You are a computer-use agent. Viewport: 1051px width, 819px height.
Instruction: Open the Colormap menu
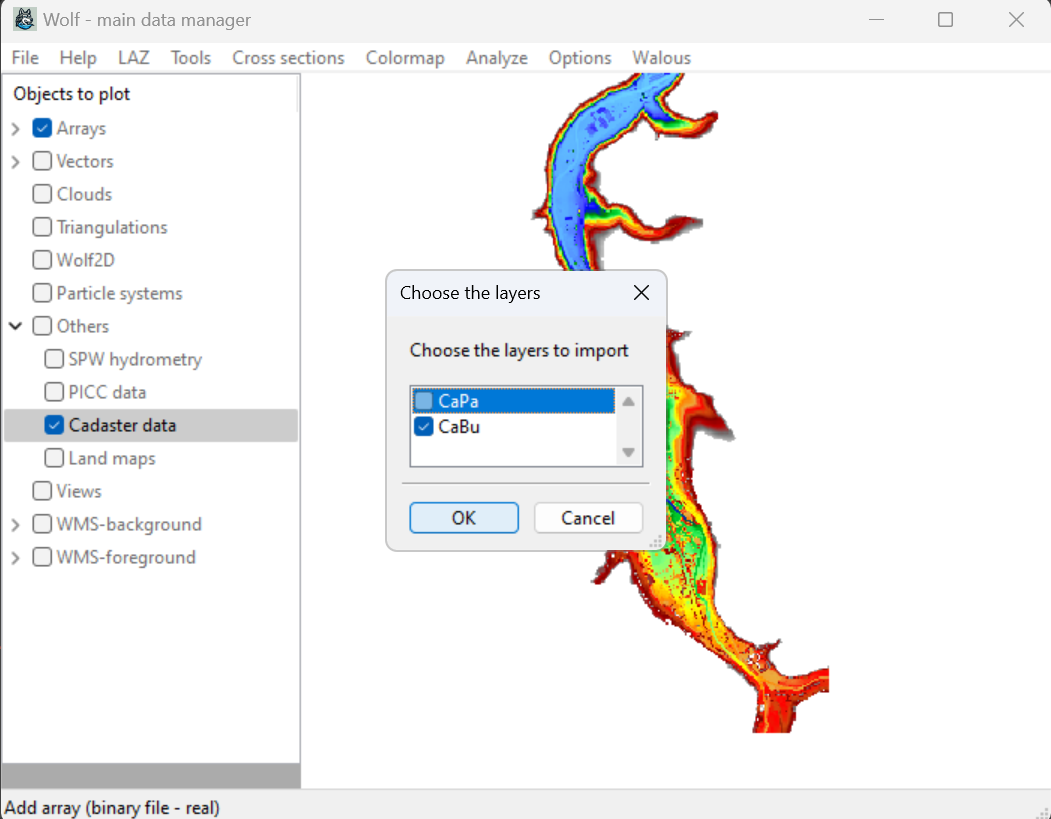[404, 58]
